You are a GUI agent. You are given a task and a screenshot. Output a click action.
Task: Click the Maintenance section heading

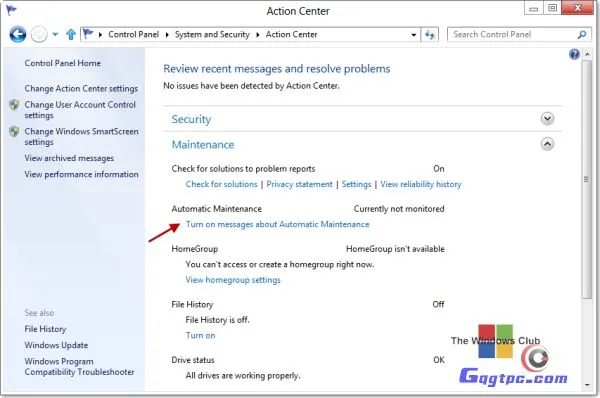203,145
